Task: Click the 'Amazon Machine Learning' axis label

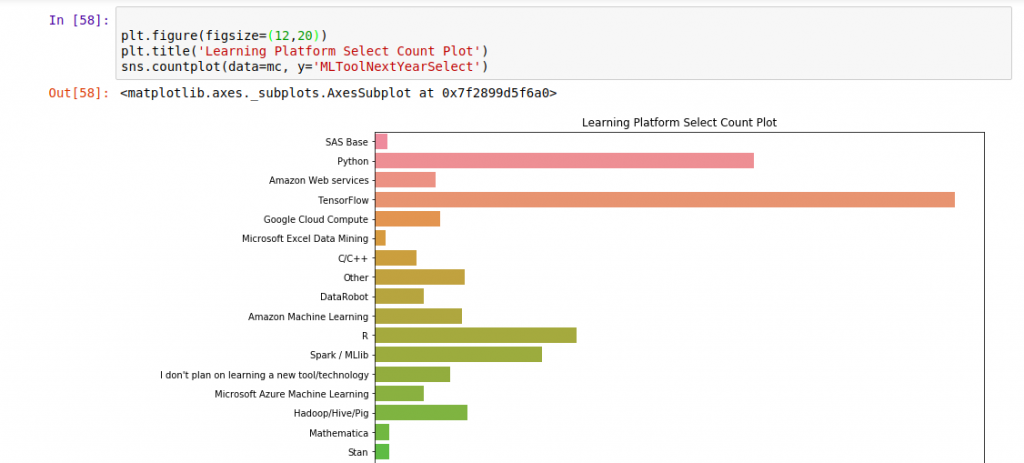Action: [x=308, y=317]
